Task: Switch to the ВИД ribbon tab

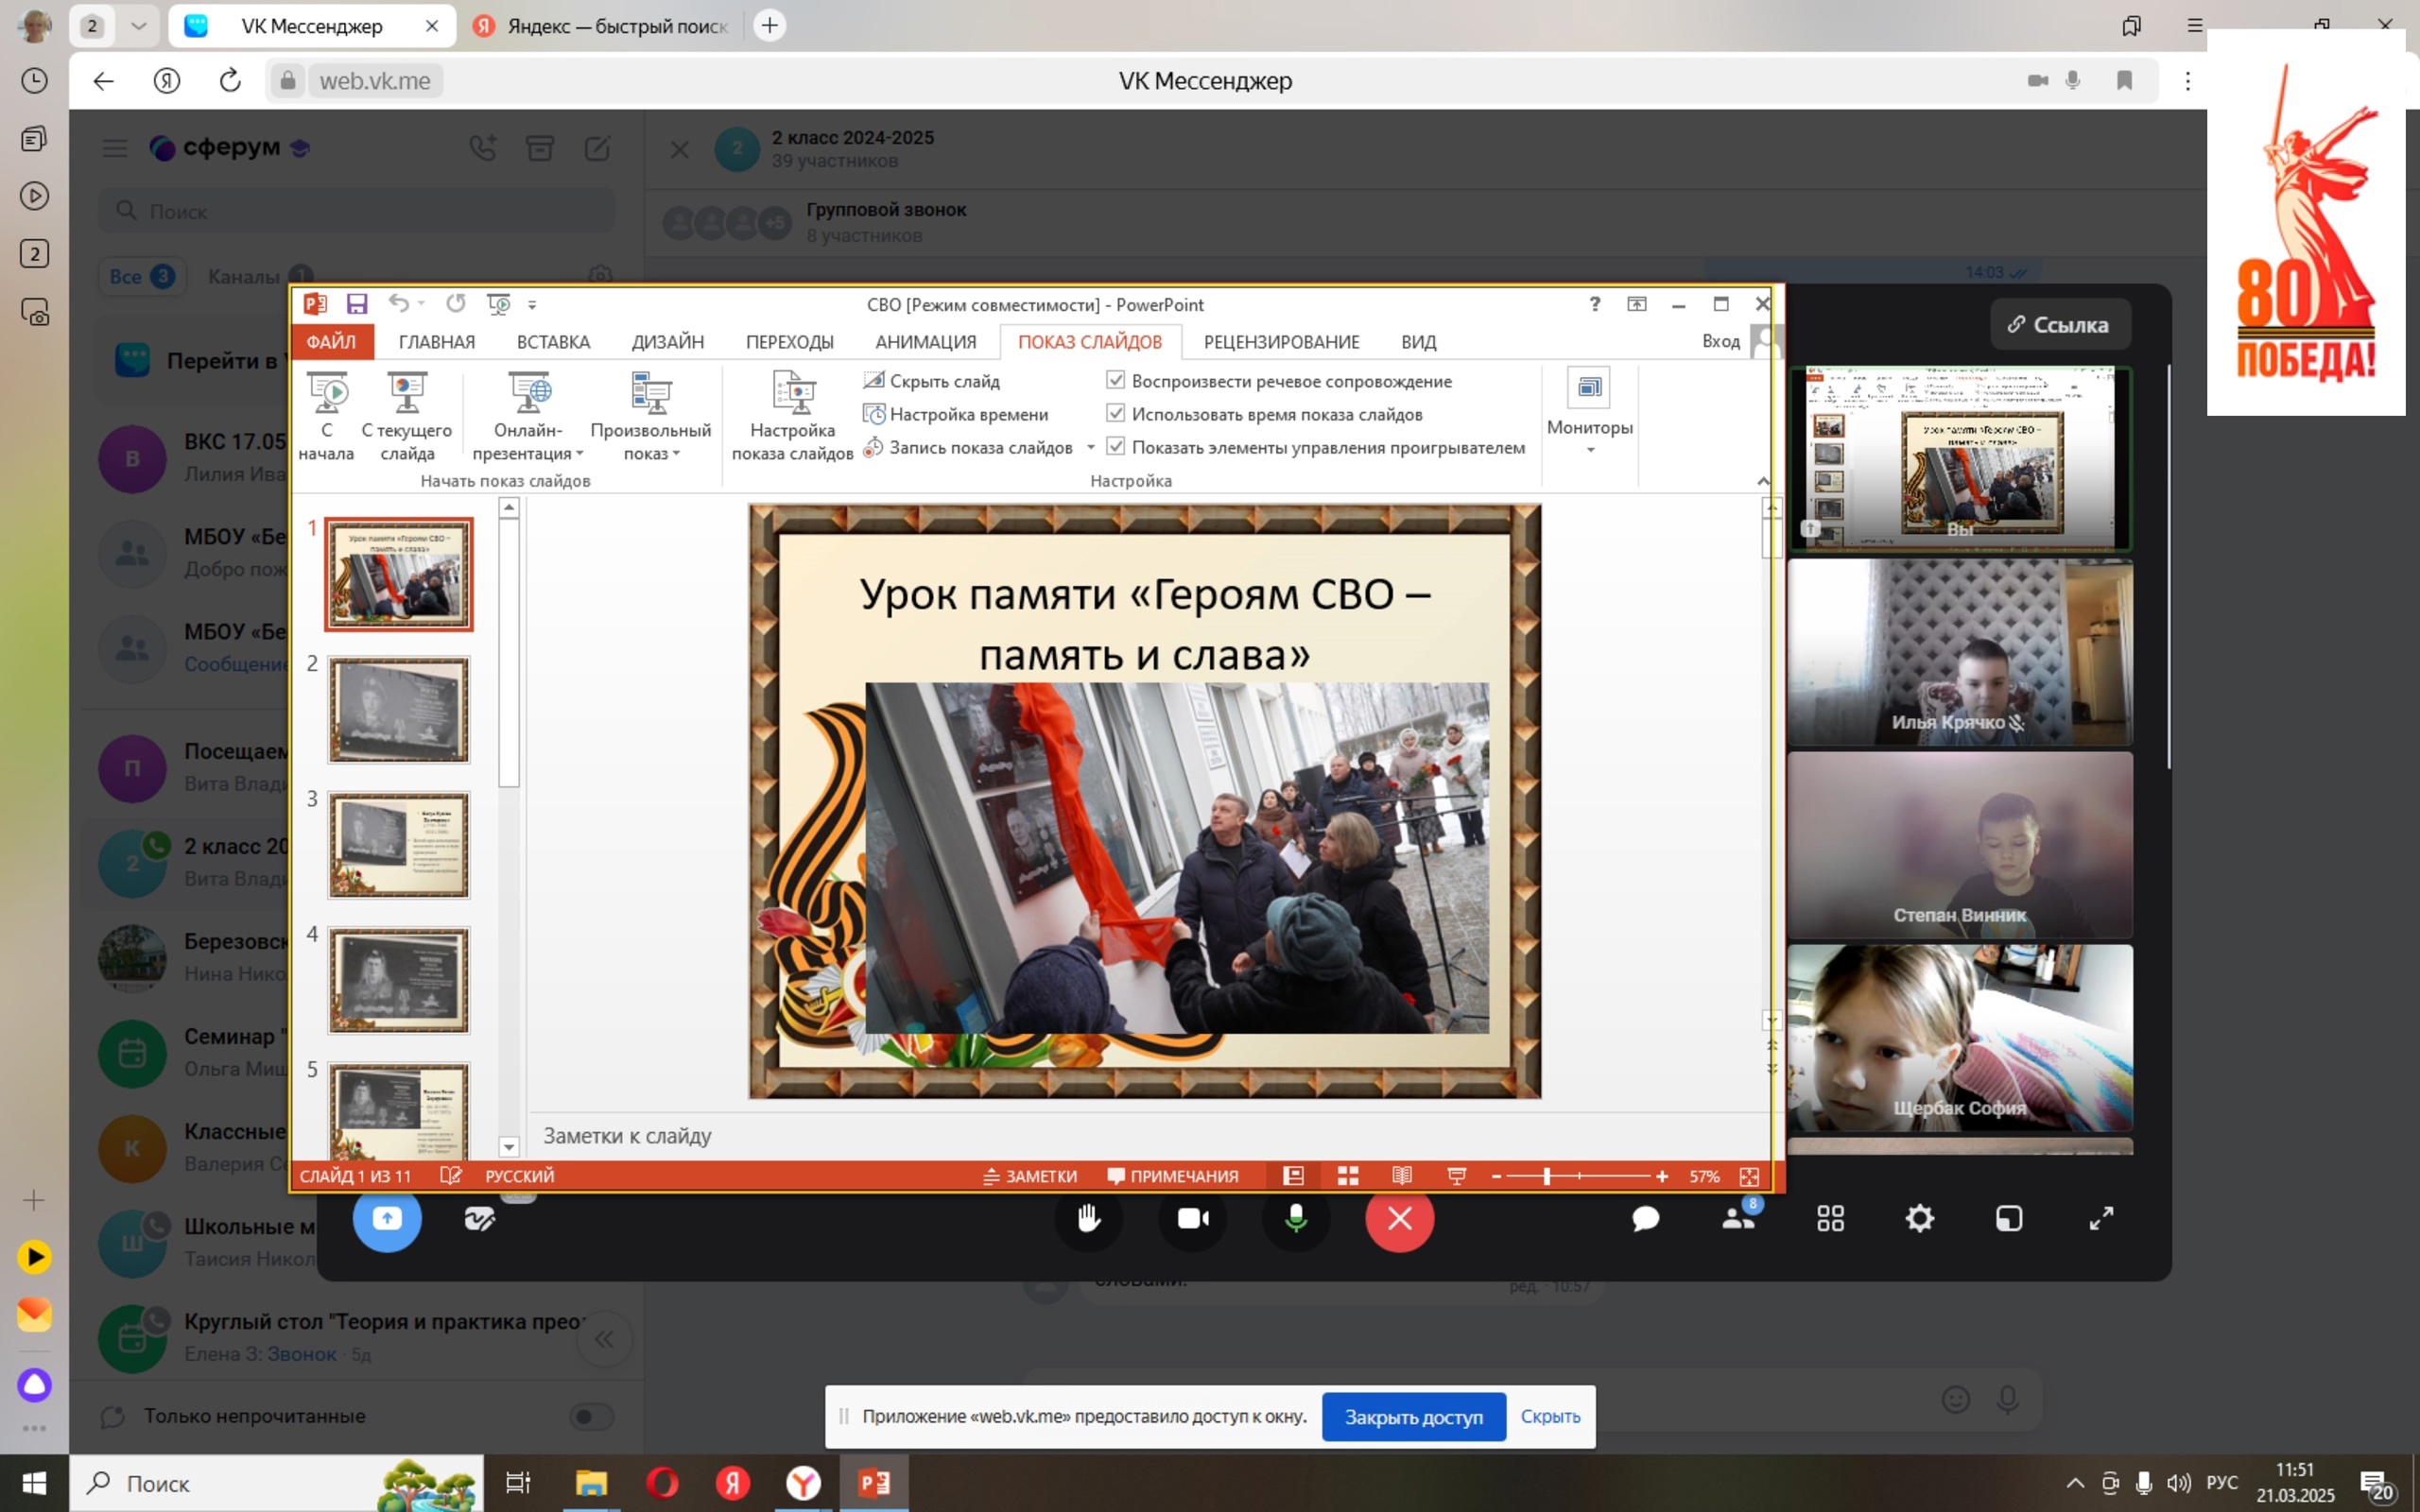Action: coord(1418,342)
